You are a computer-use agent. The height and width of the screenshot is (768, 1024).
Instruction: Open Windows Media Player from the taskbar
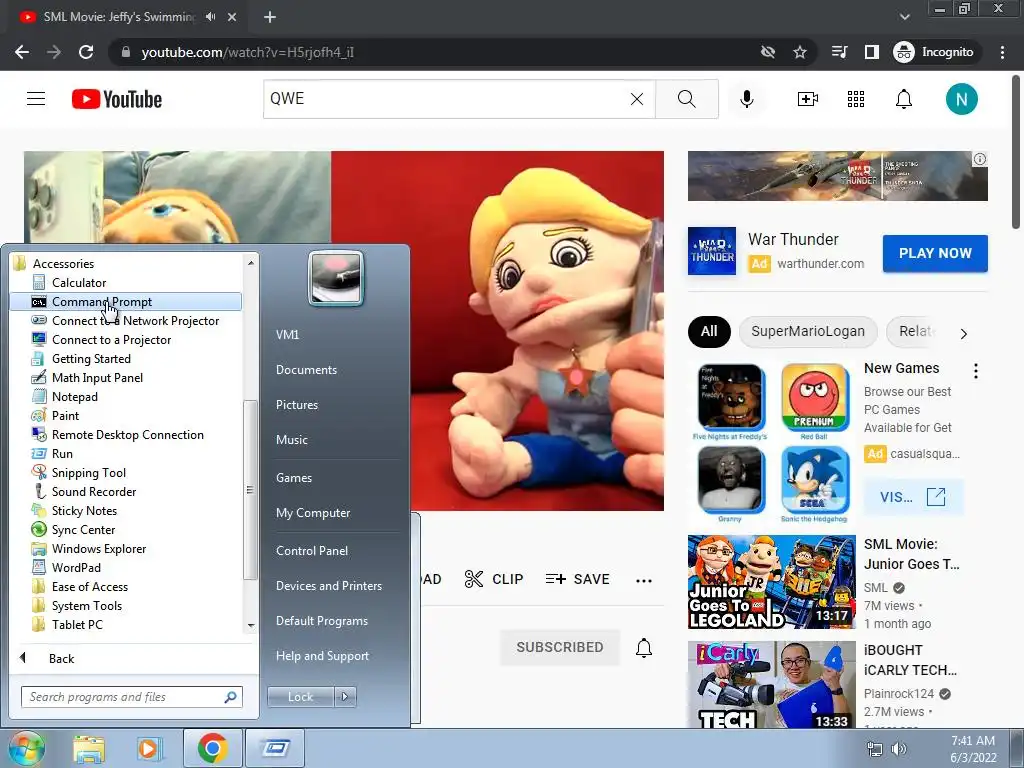(150, 749)
